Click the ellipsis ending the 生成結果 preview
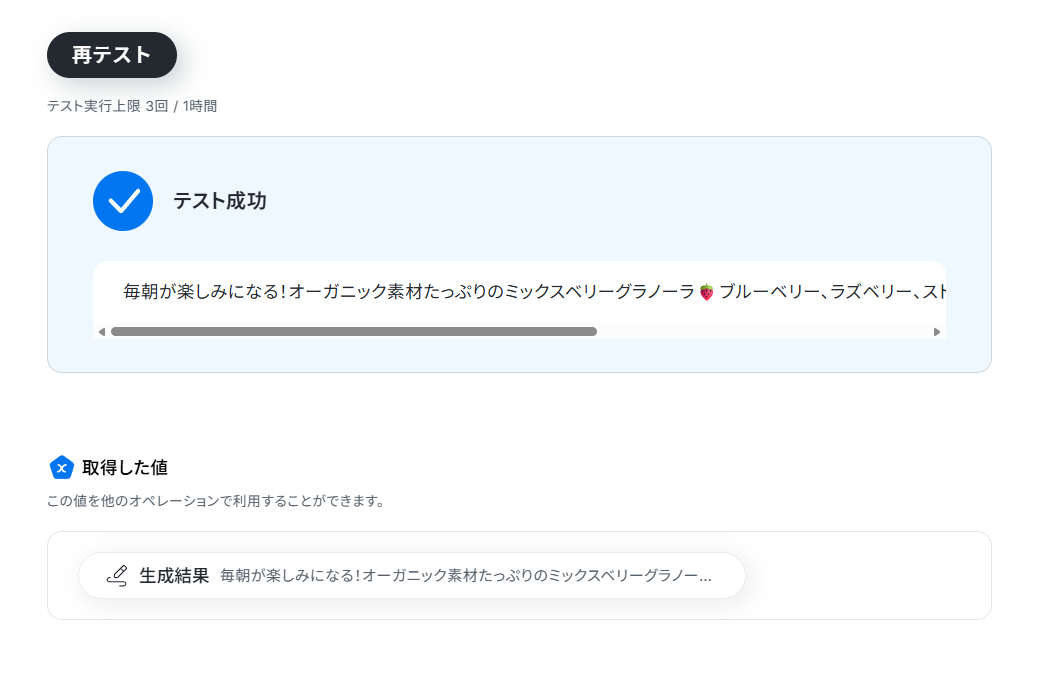Viewport: 1042px width, 678px height. click(x=705, y=577)
